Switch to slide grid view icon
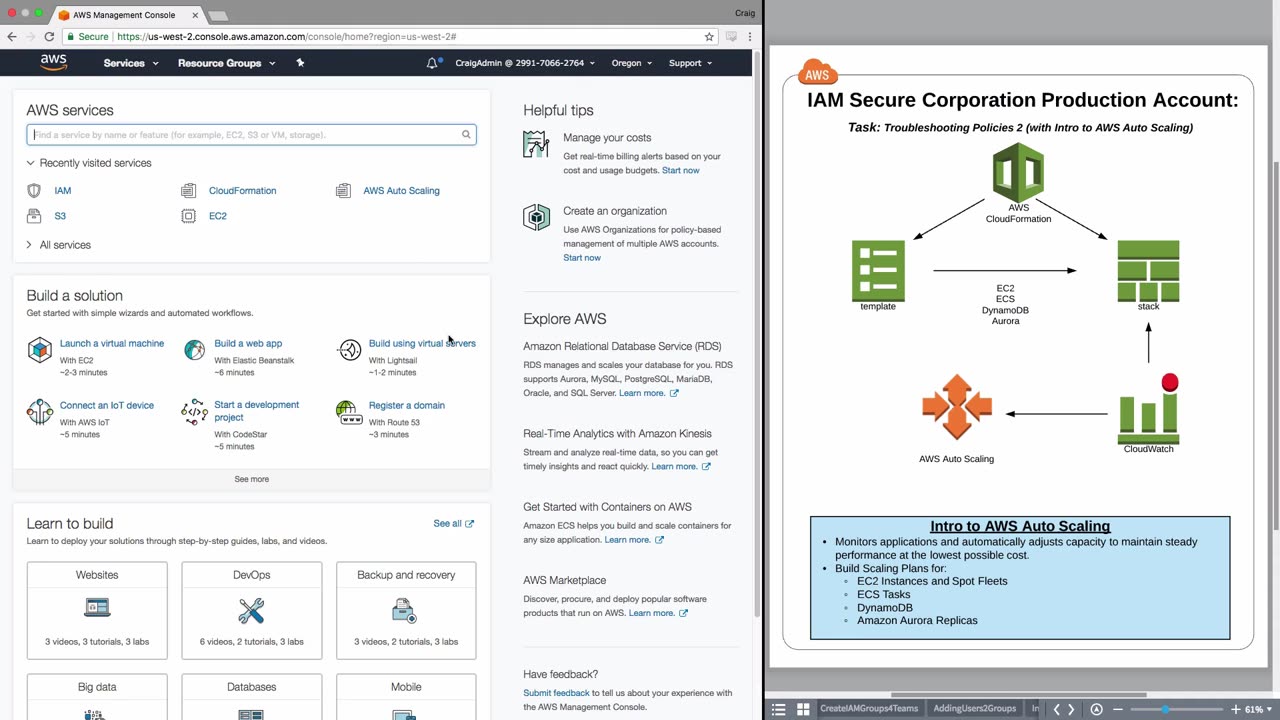 coord(802,709)
